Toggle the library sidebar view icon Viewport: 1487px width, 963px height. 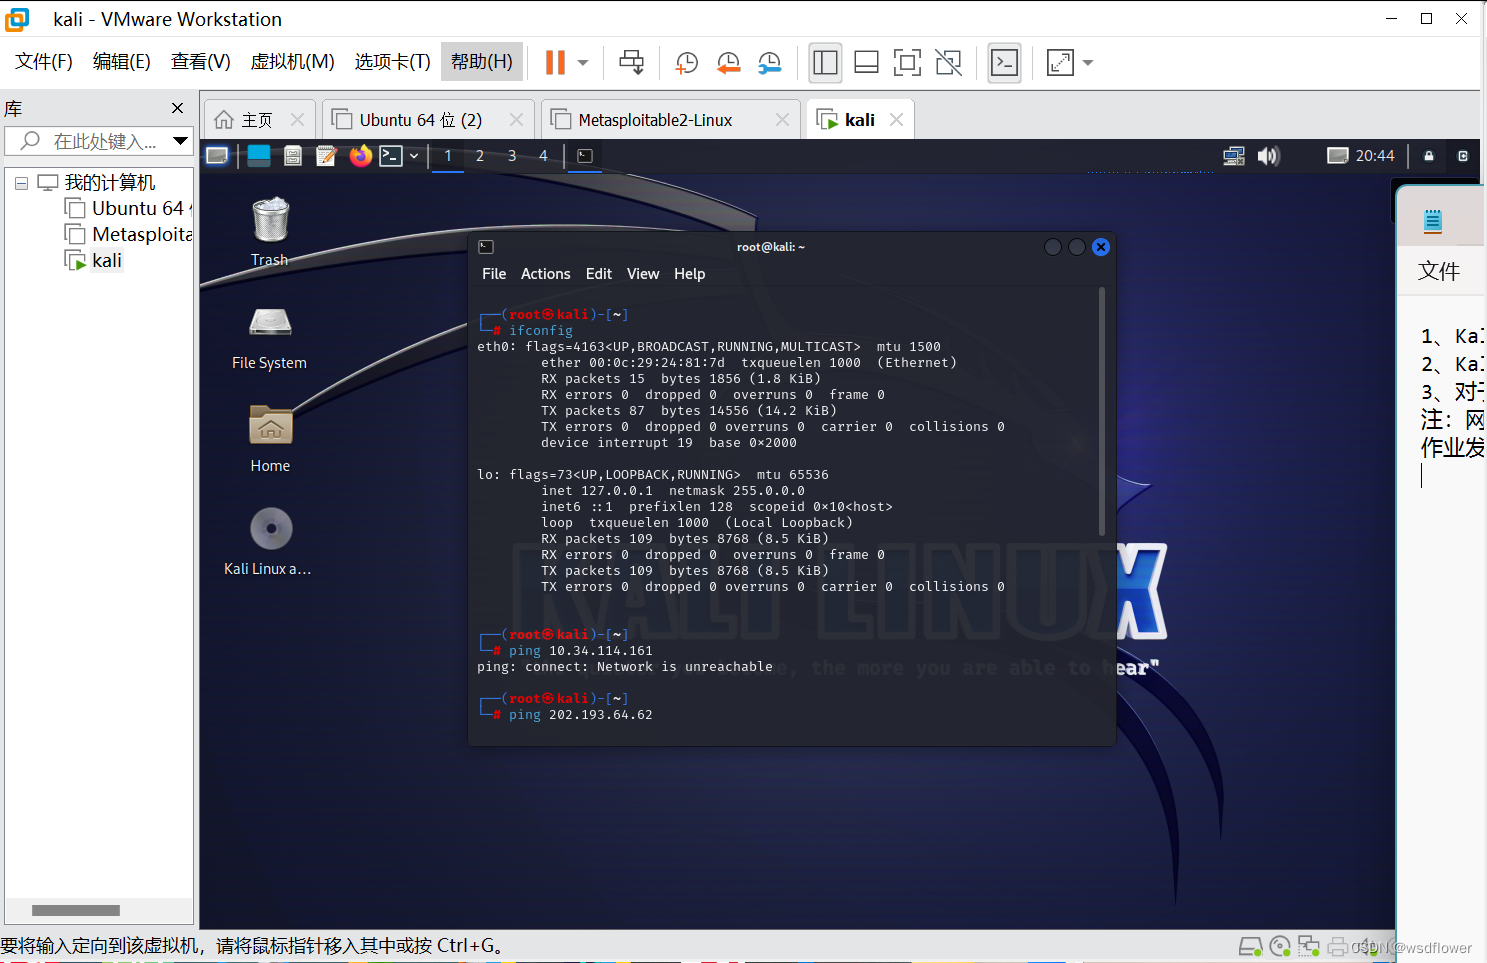click(825, 63)
